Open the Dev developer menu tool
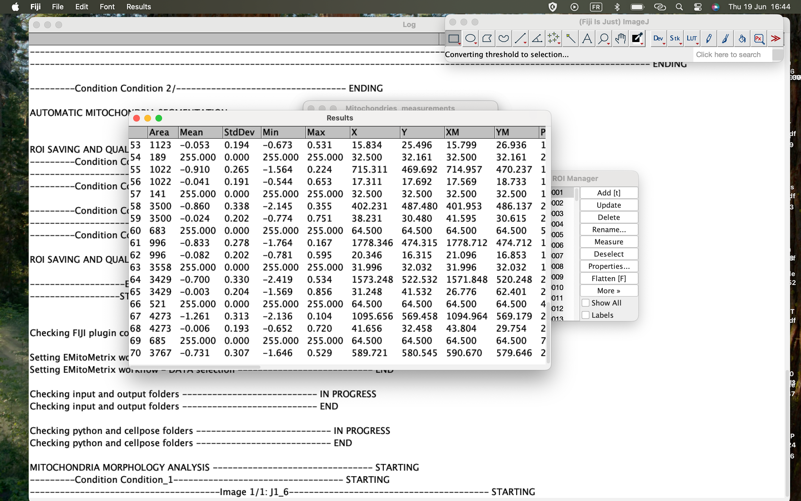 pos(658,38)
